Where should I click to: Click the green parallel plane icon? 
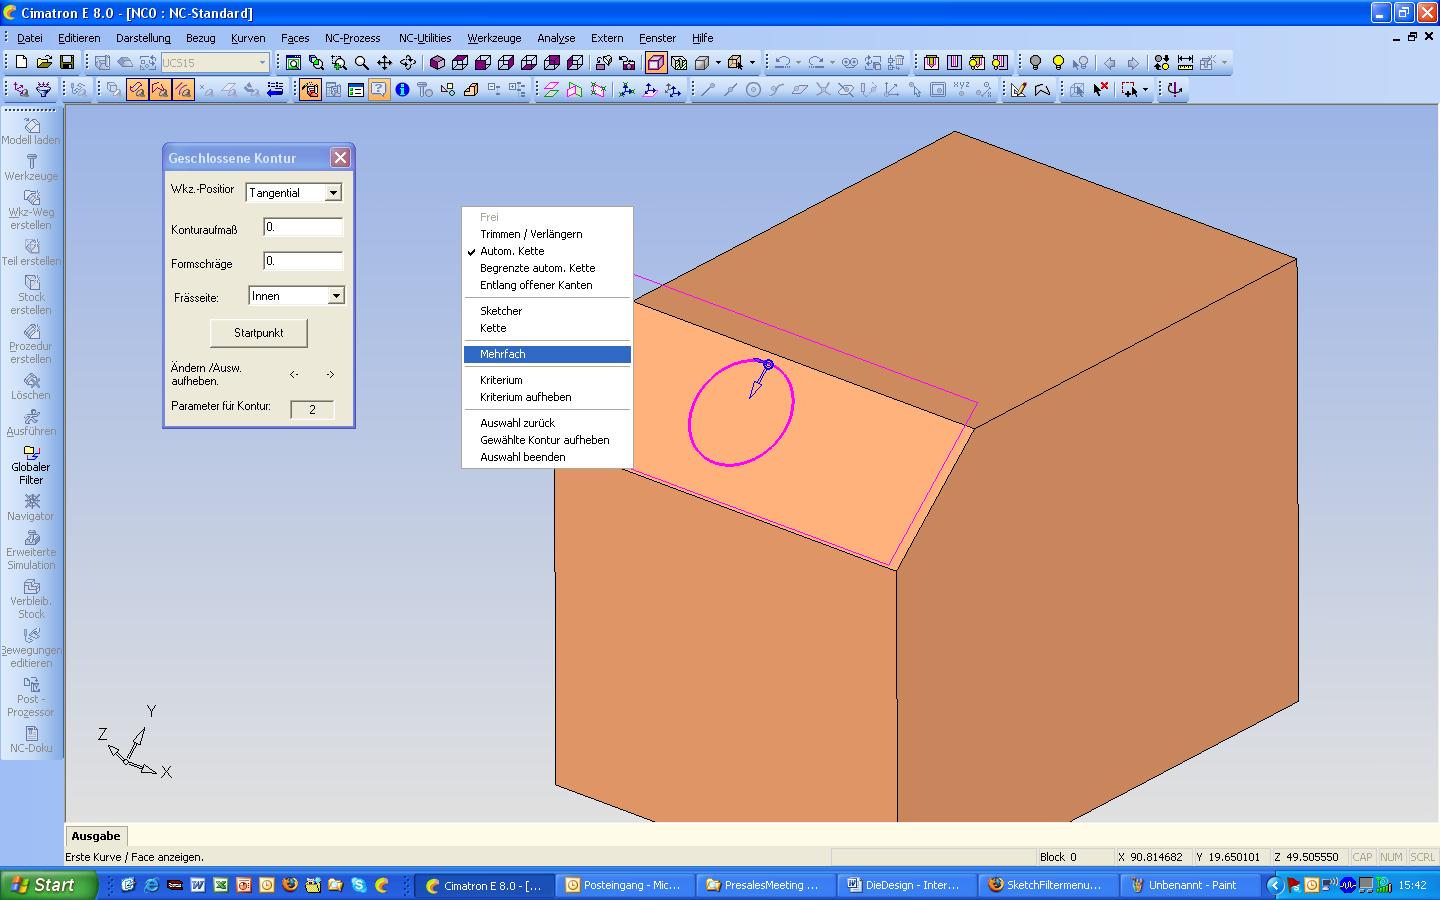[551, 89]
